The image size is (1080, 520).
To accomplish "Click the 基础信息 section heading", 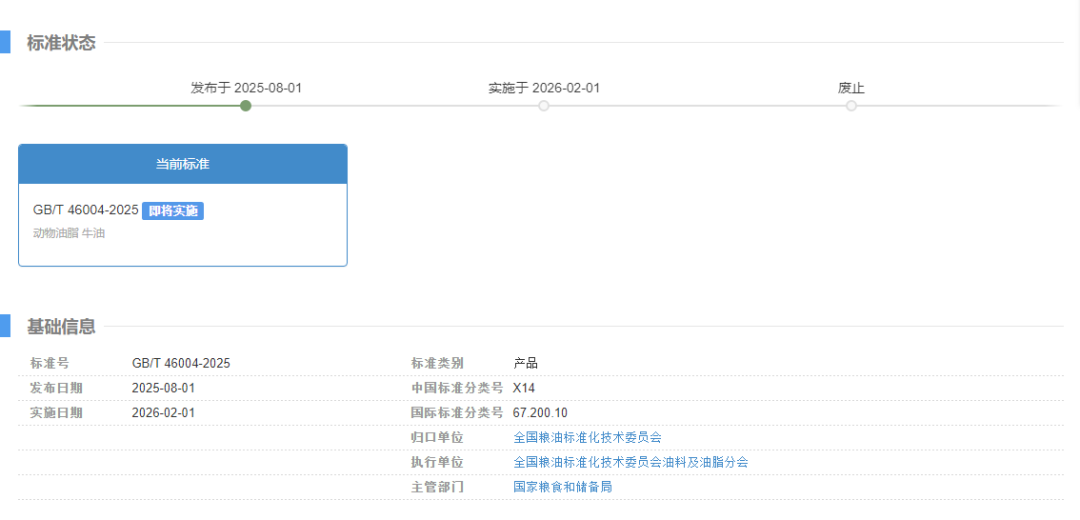I will coord(61,326).
